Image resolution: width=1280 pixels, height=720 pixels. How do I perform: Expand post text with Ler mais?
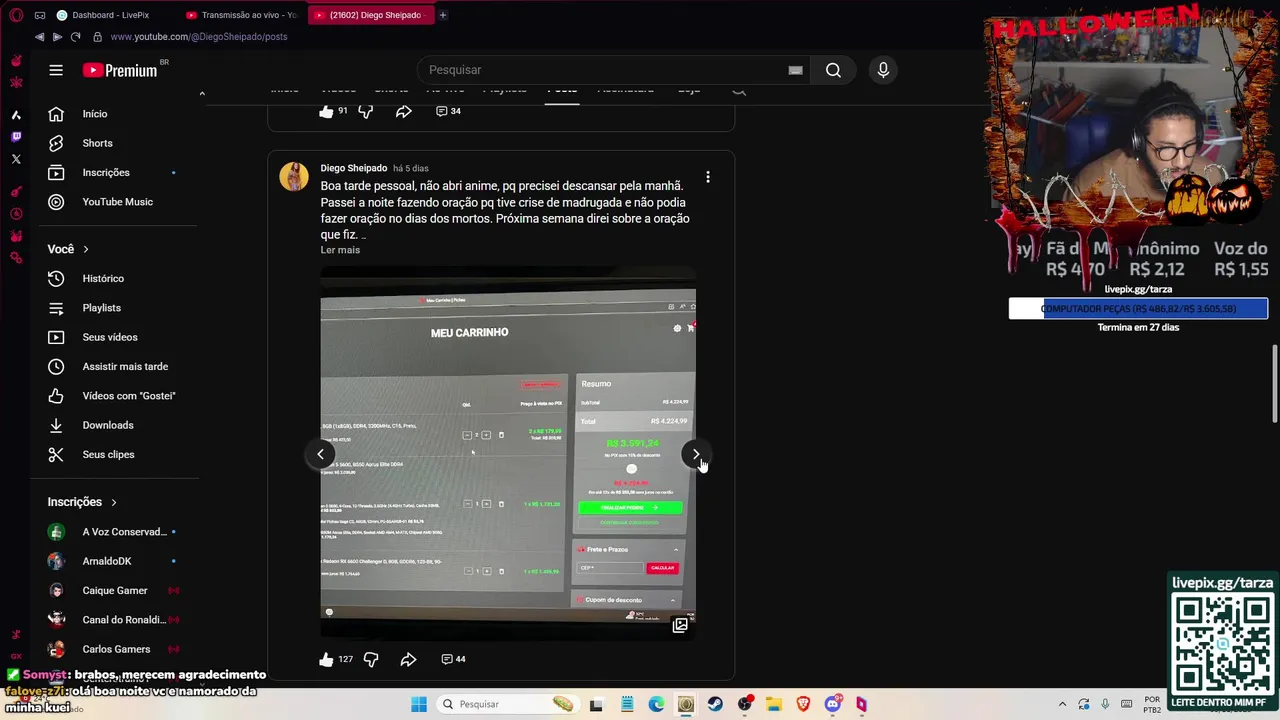(x=340, y=250)
